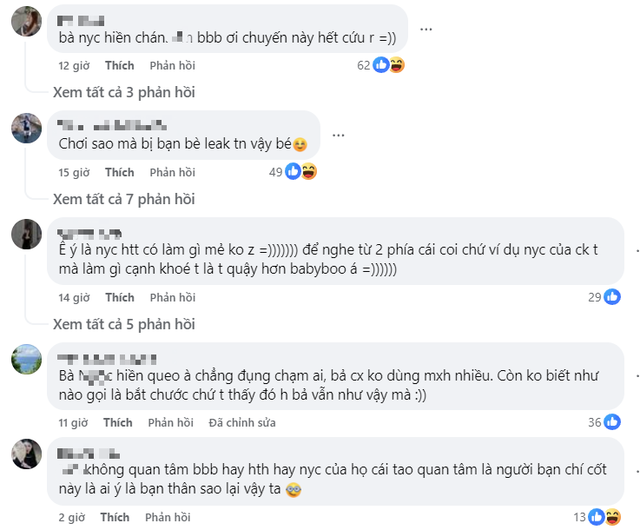The image size is (640, 530).
Task: Click reaction icons beside the 49 count
Action: click(x=301, y=172)
